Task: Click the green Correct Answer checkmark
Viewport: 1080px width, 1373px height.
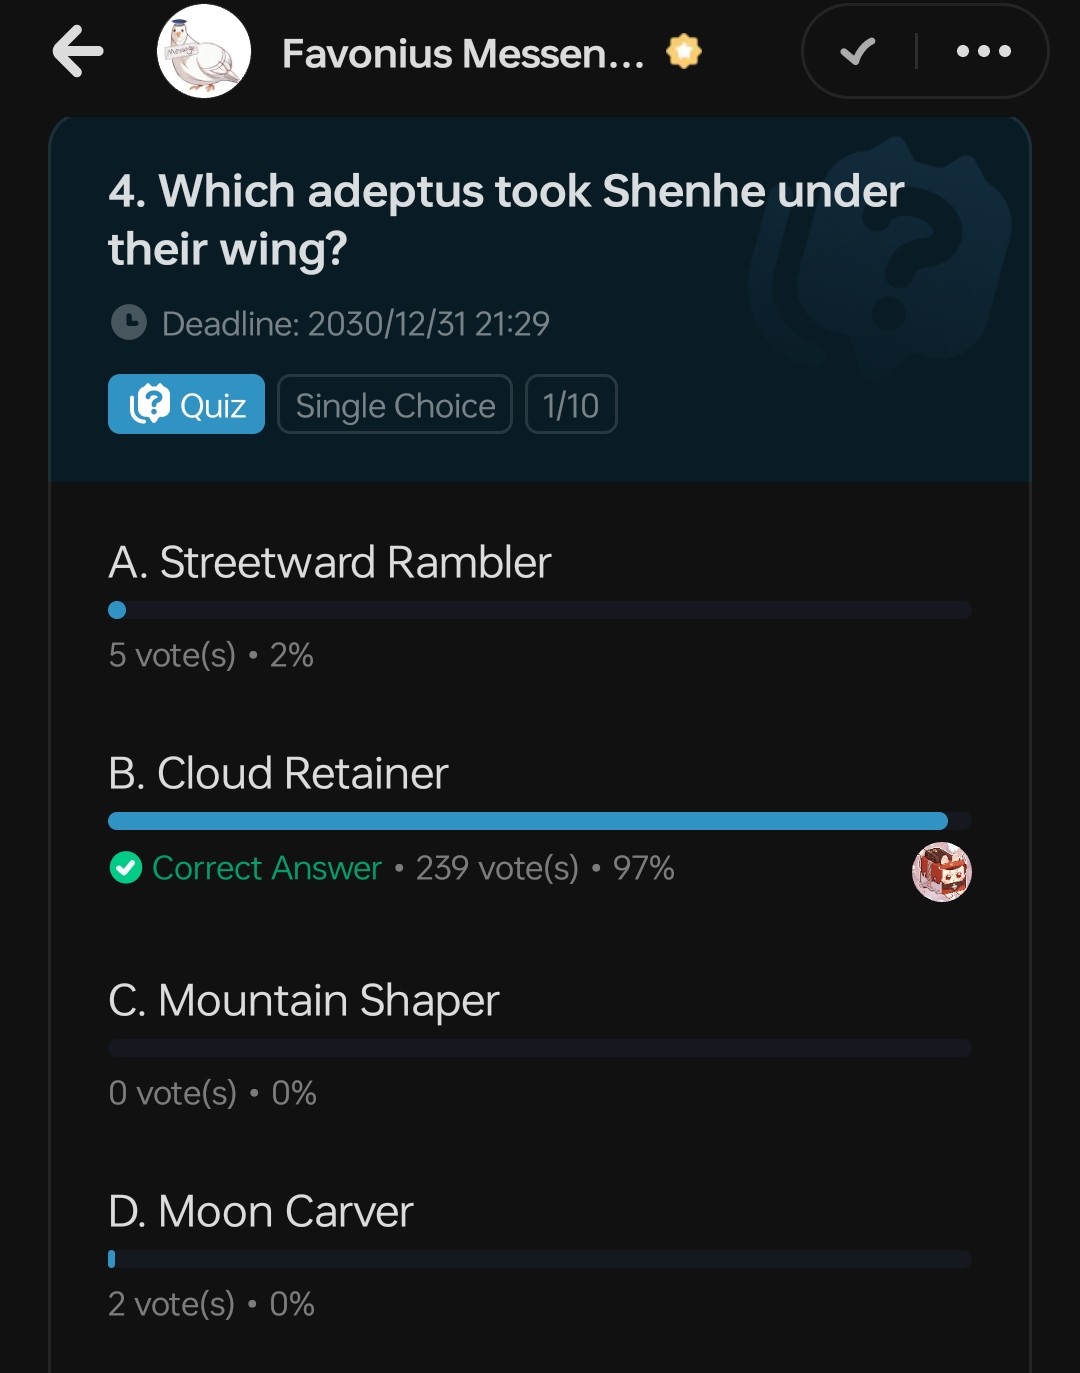Action: tap(124, 868)
